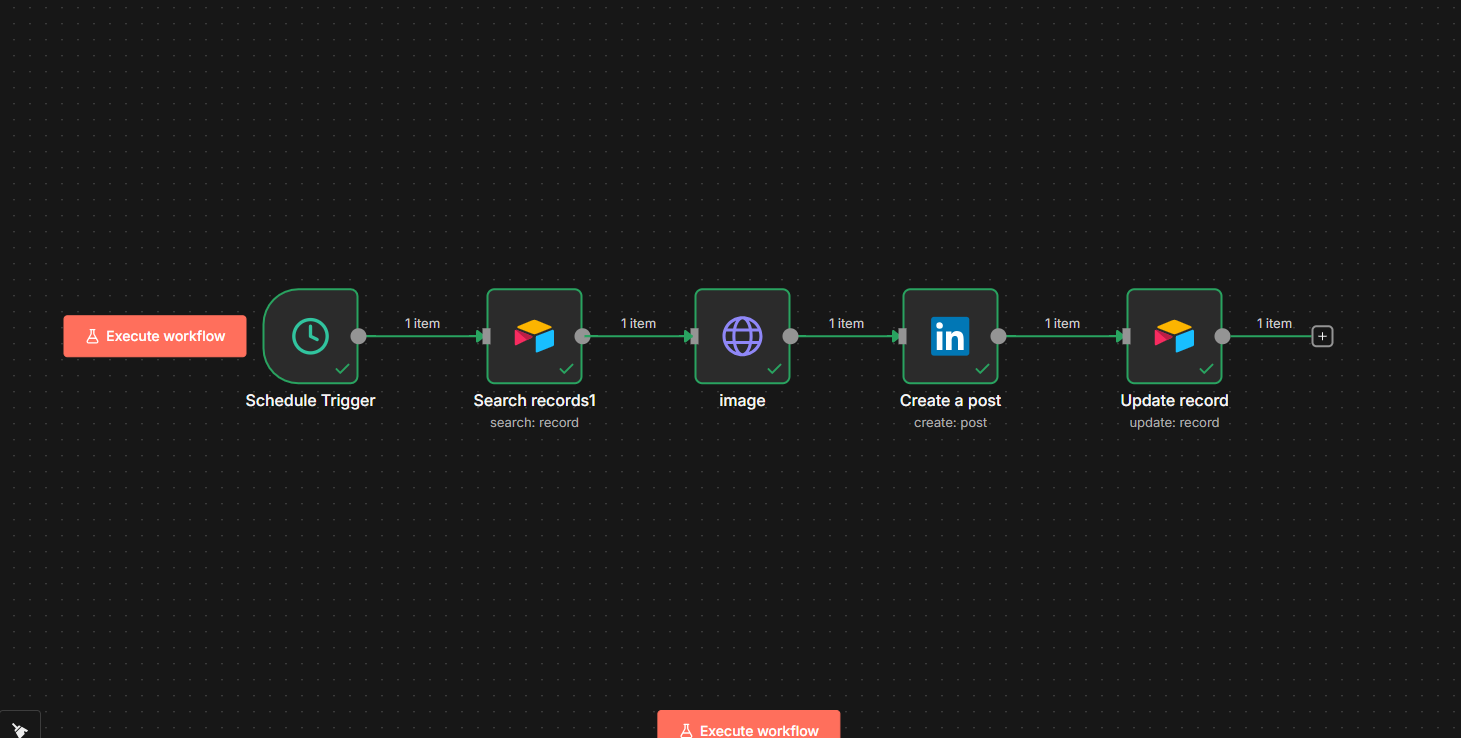The image size is (1461, 738).
Task: Click the green checkmark on Update record
Action: coord(1206,368)
